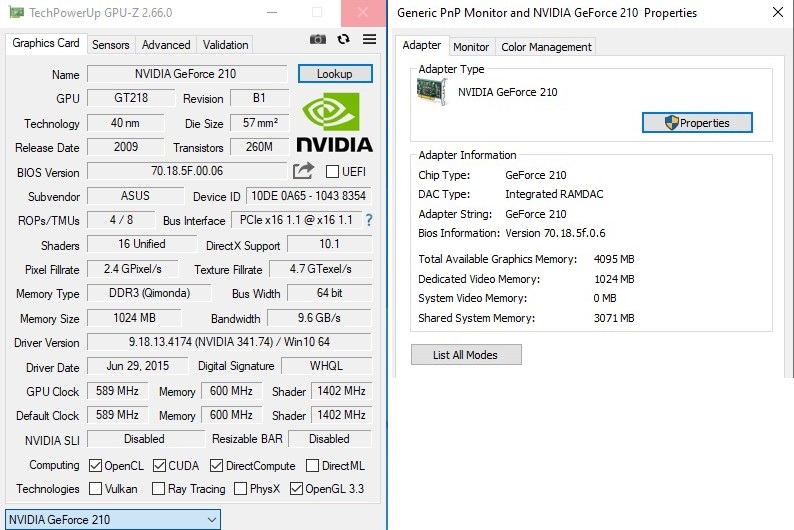
Task: Click the Bus Interface question mark
Action: [x=368, y=220]
